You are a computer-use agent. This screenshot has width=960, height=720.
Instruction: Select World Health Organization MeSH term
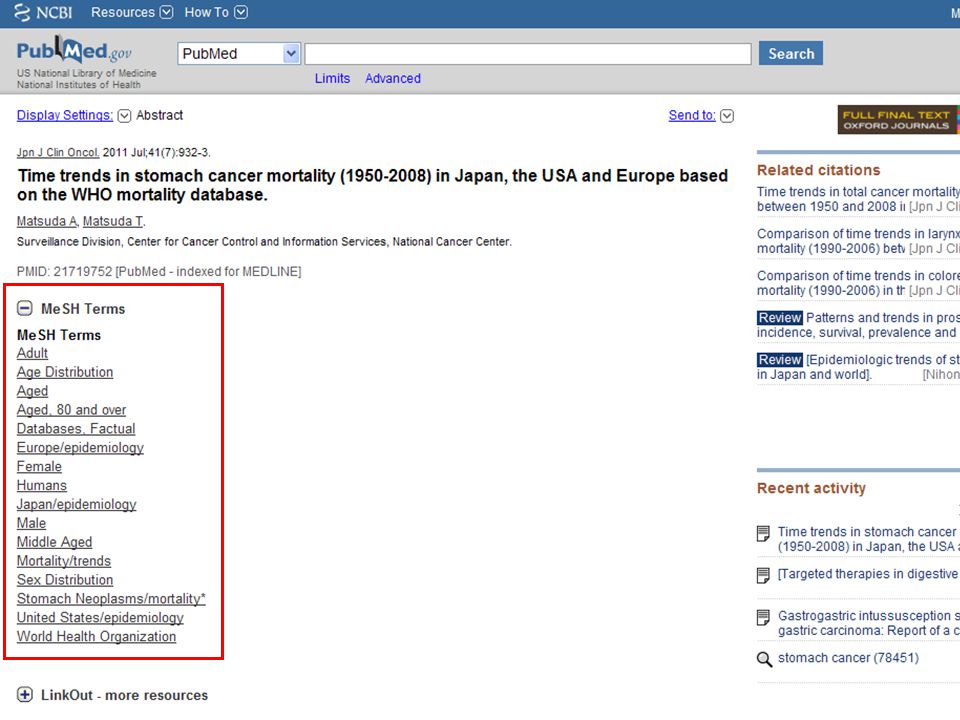coord(96,637)
